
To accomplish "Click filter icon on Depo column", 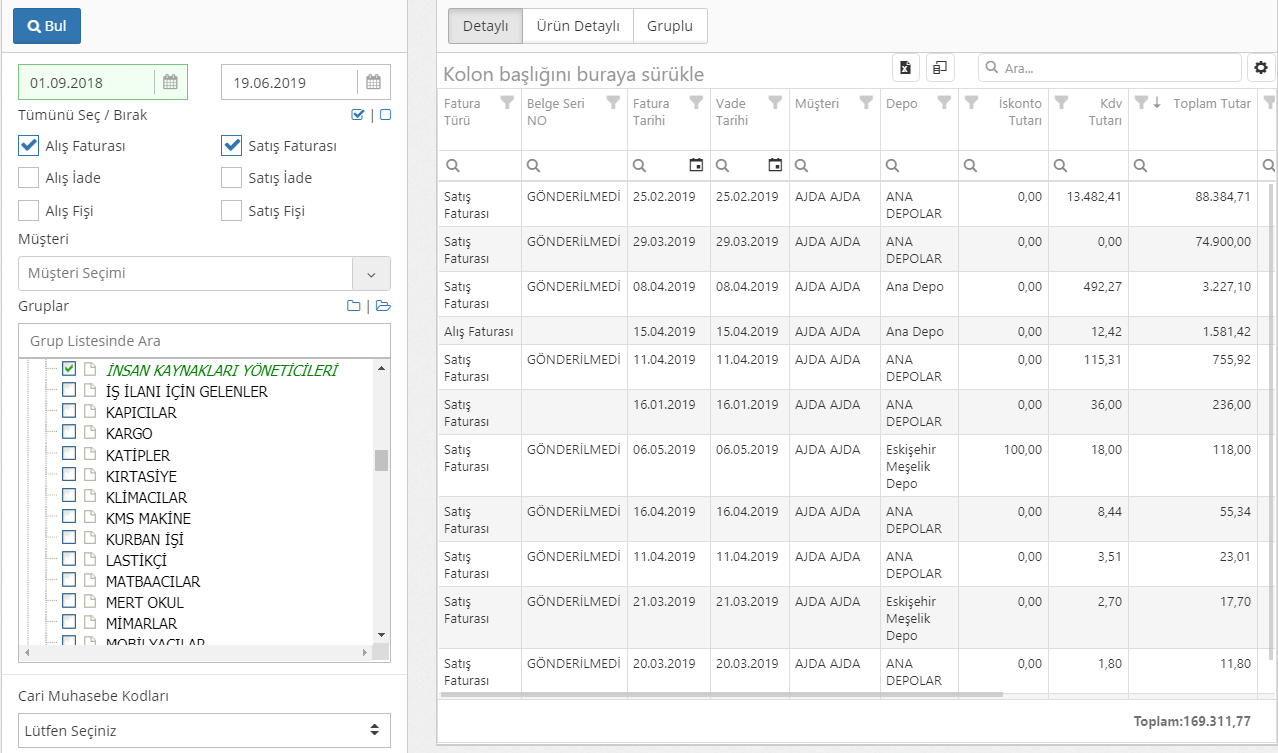I will (943, 102).
